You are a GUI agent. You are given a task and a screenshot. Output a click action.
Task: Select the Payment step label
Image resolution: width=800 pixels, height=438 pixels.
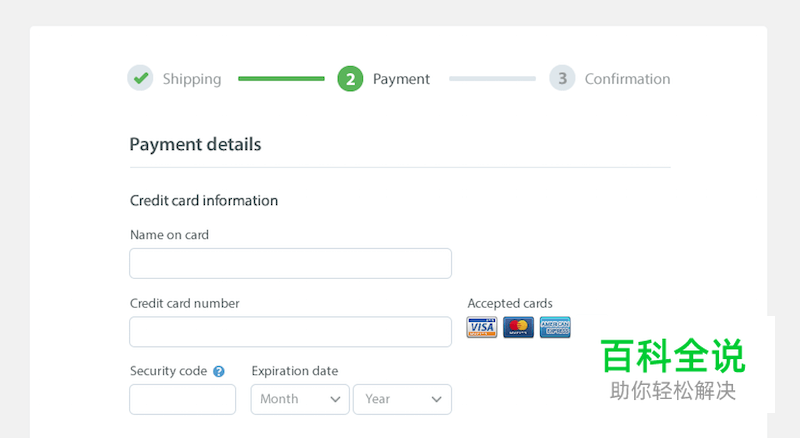[x=401, y=79]
